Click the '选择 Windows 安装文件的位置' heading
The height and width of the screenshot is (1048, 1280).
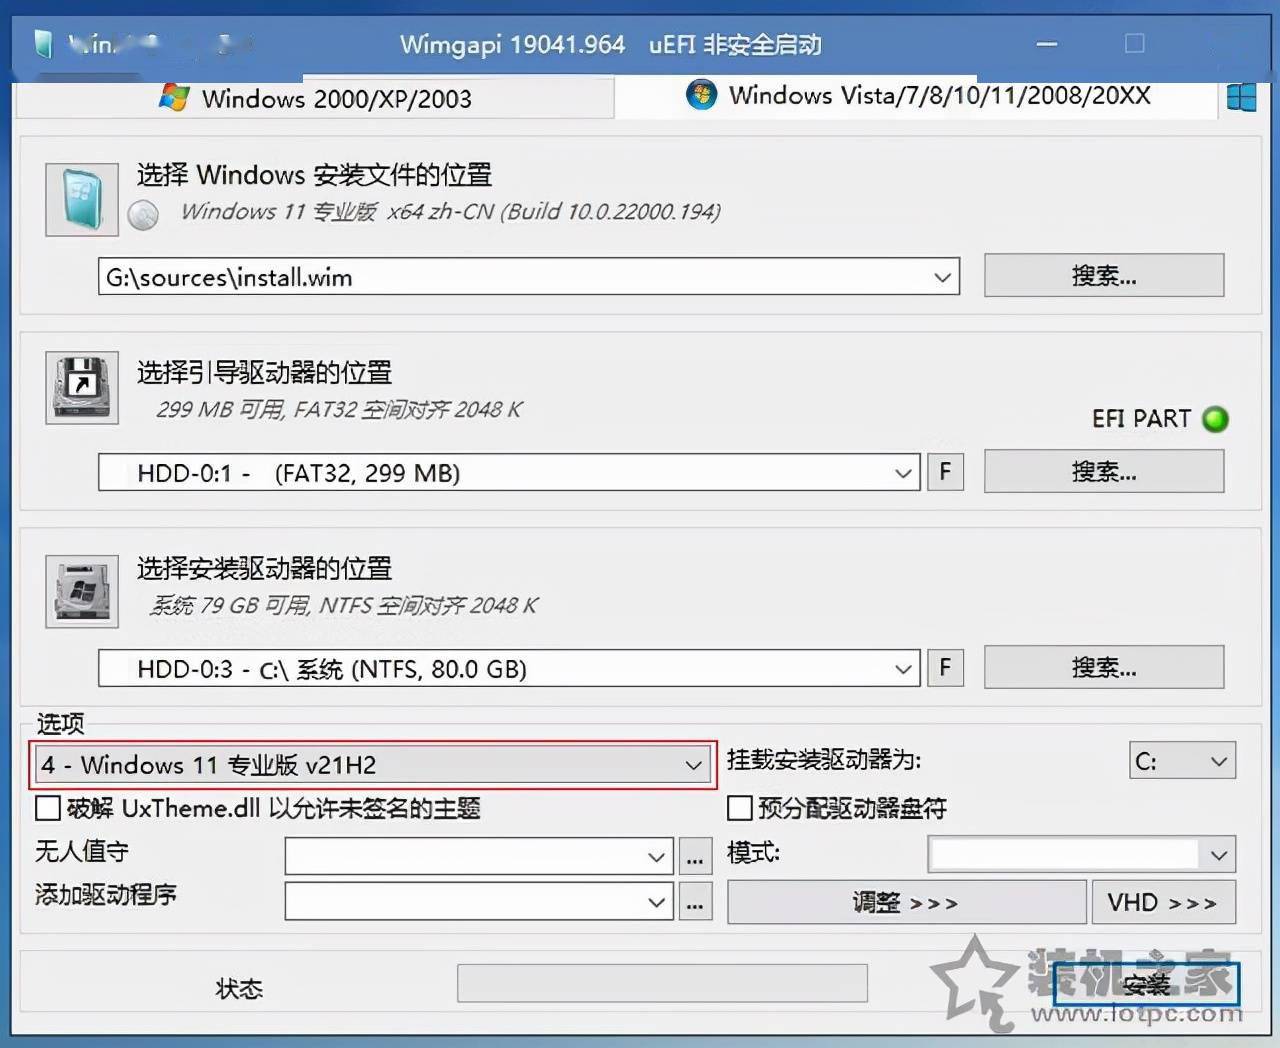point(314,175)
